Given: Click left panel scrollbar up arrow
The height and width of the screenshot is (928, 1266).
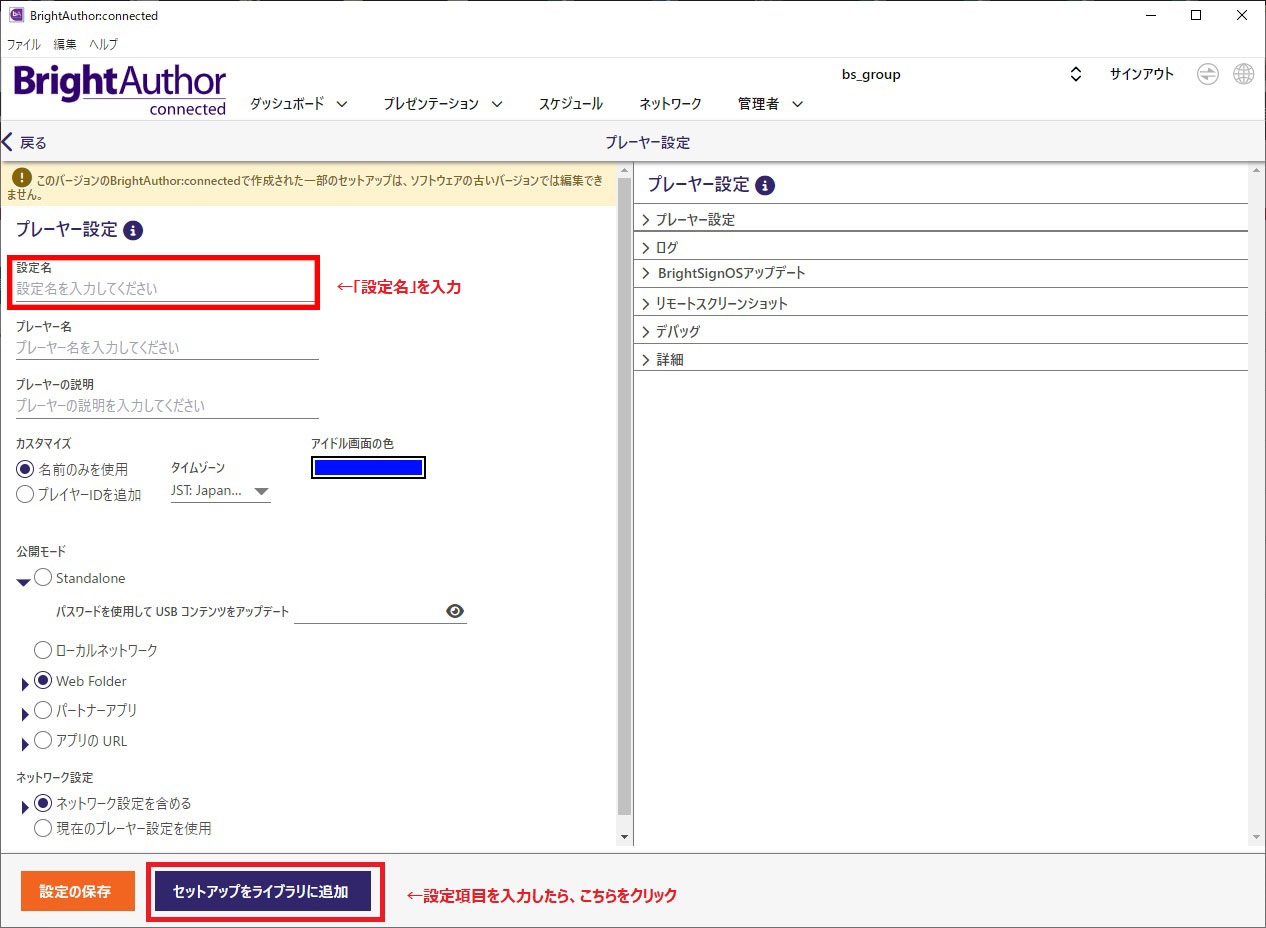Looking at the screenshot, I should 625,170.
